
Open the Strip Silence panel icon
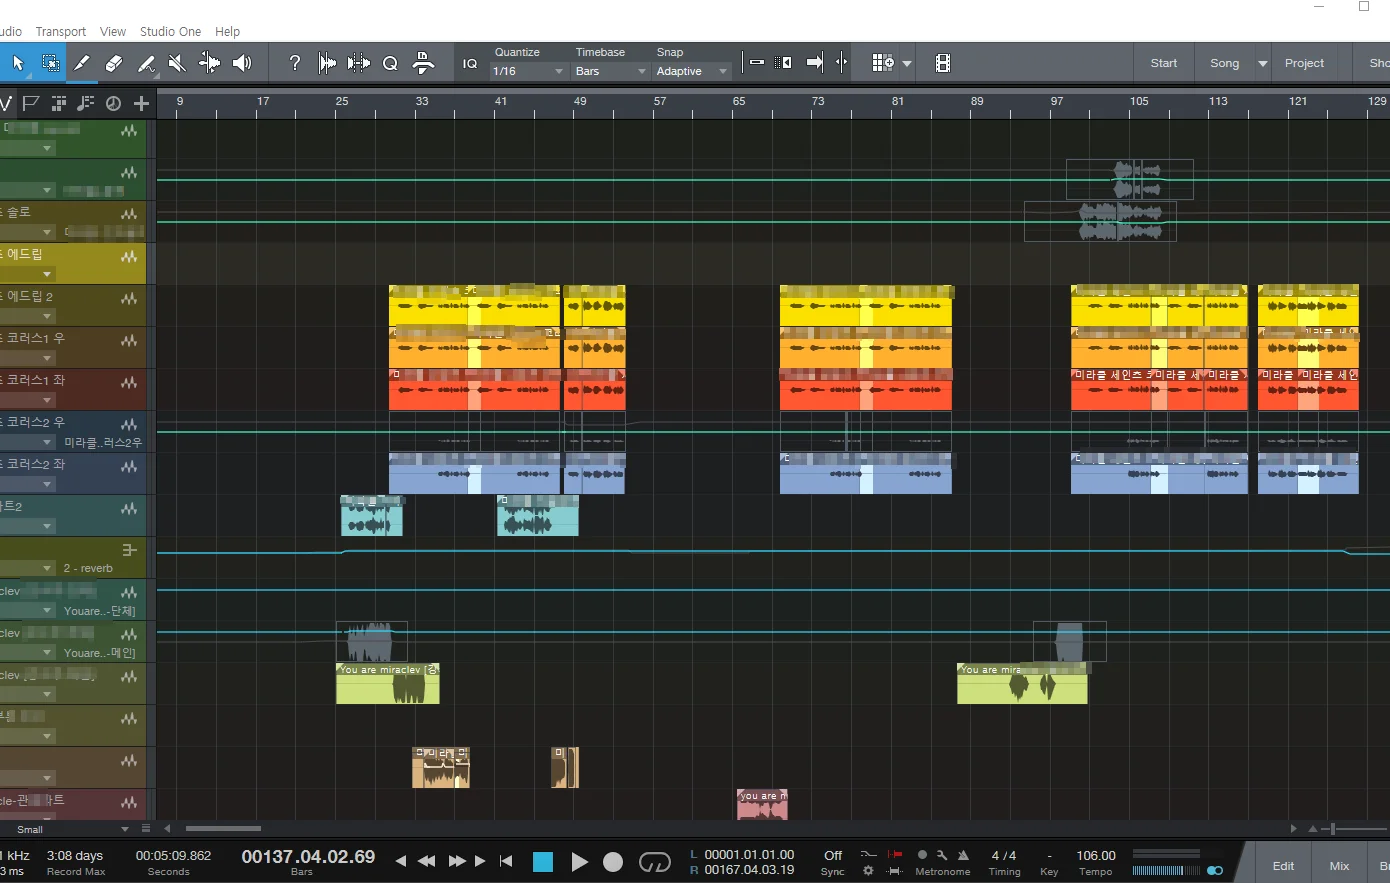click(327, 63)
